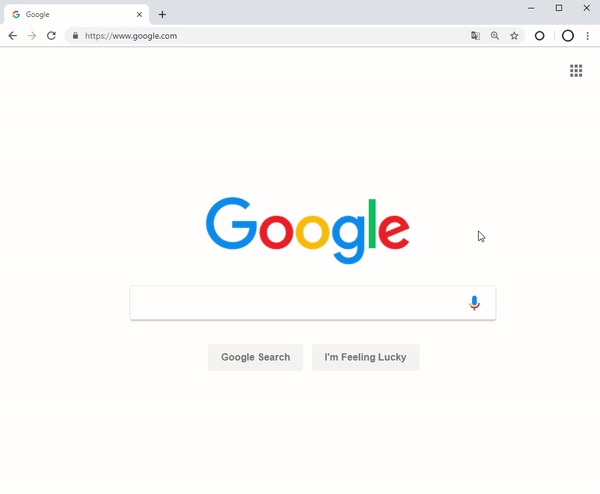Open the profile avatar circle
The image size is (600, 494).
pyautogui.click(x=568, y=36)
